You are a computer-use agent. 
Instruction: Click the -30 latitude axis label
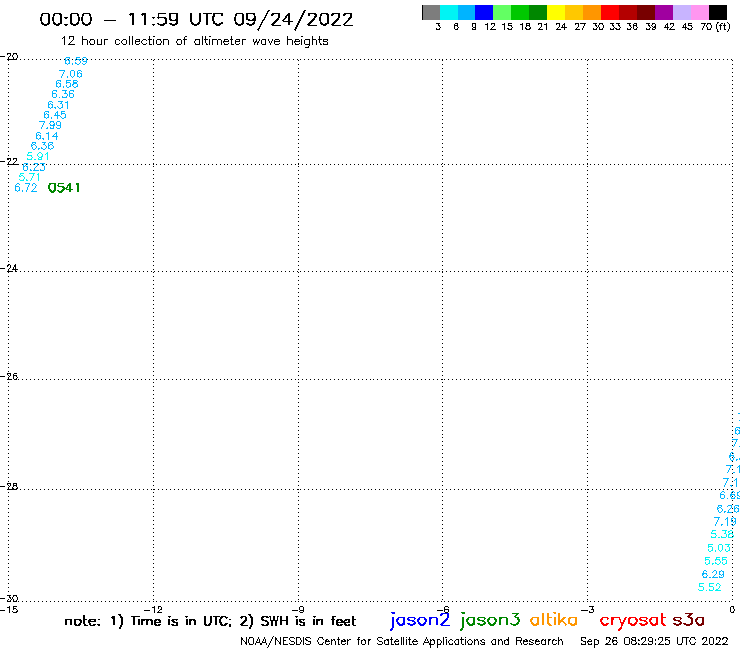click(x=9, y=599)
